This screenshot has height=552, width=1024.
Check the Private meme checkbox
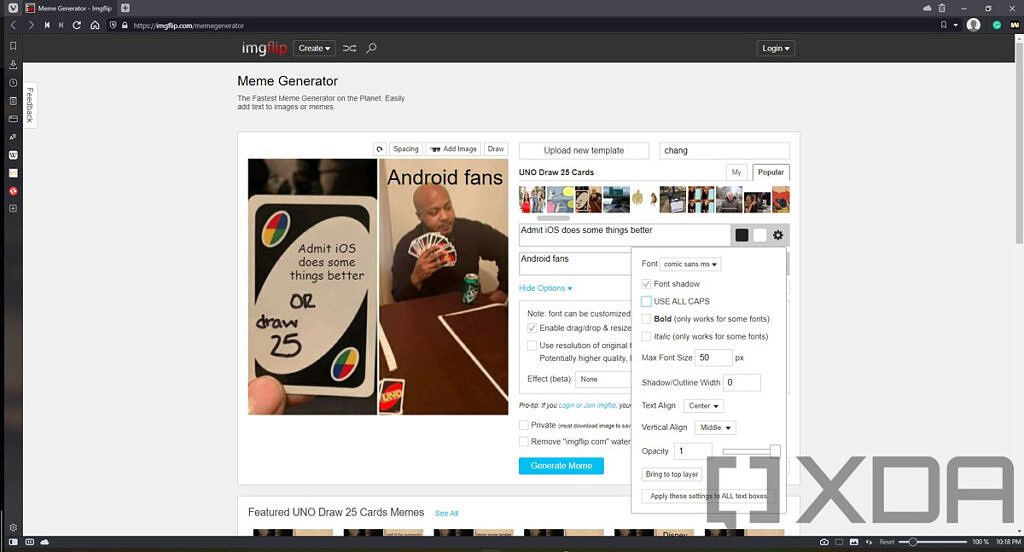(x=524, y=425)
